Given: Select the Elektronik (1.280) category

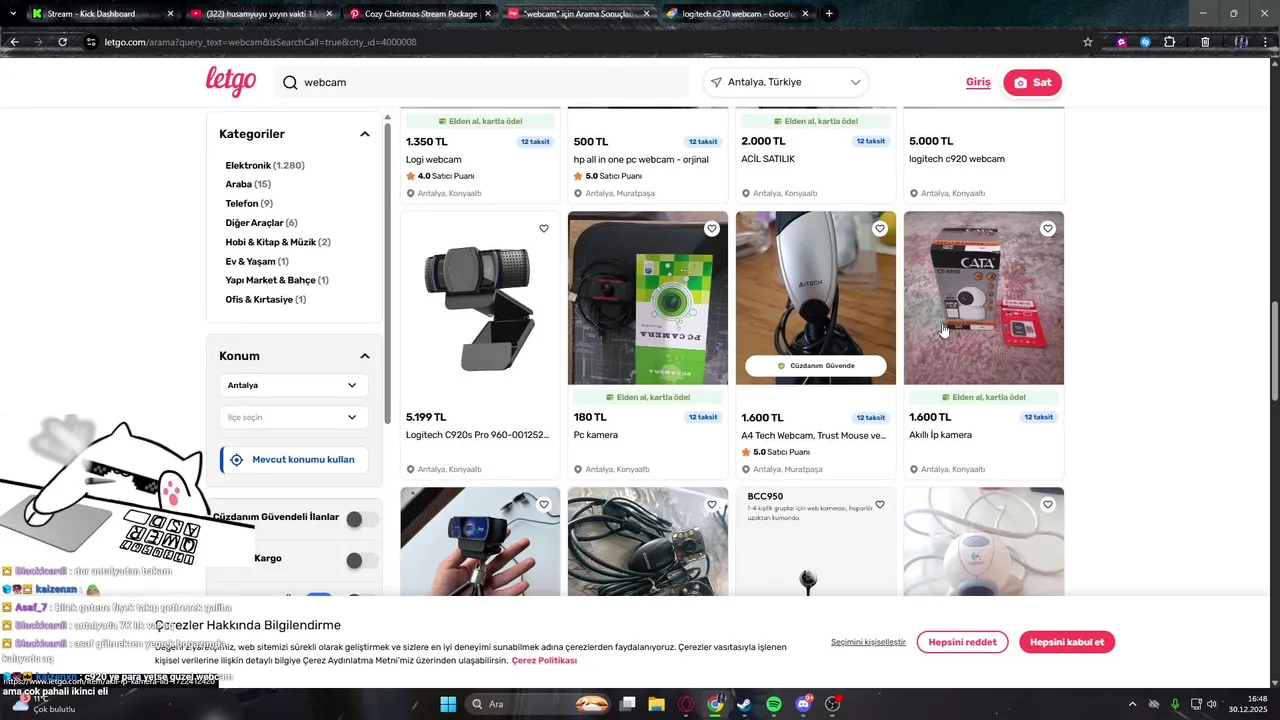Looking at the screenshot, I should (265, 165).
